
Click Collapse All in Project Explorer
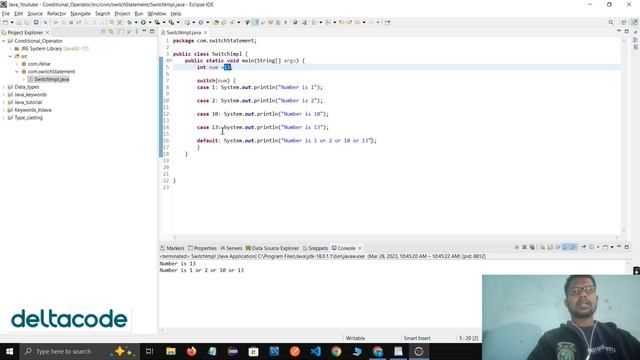tap(102, 32)
